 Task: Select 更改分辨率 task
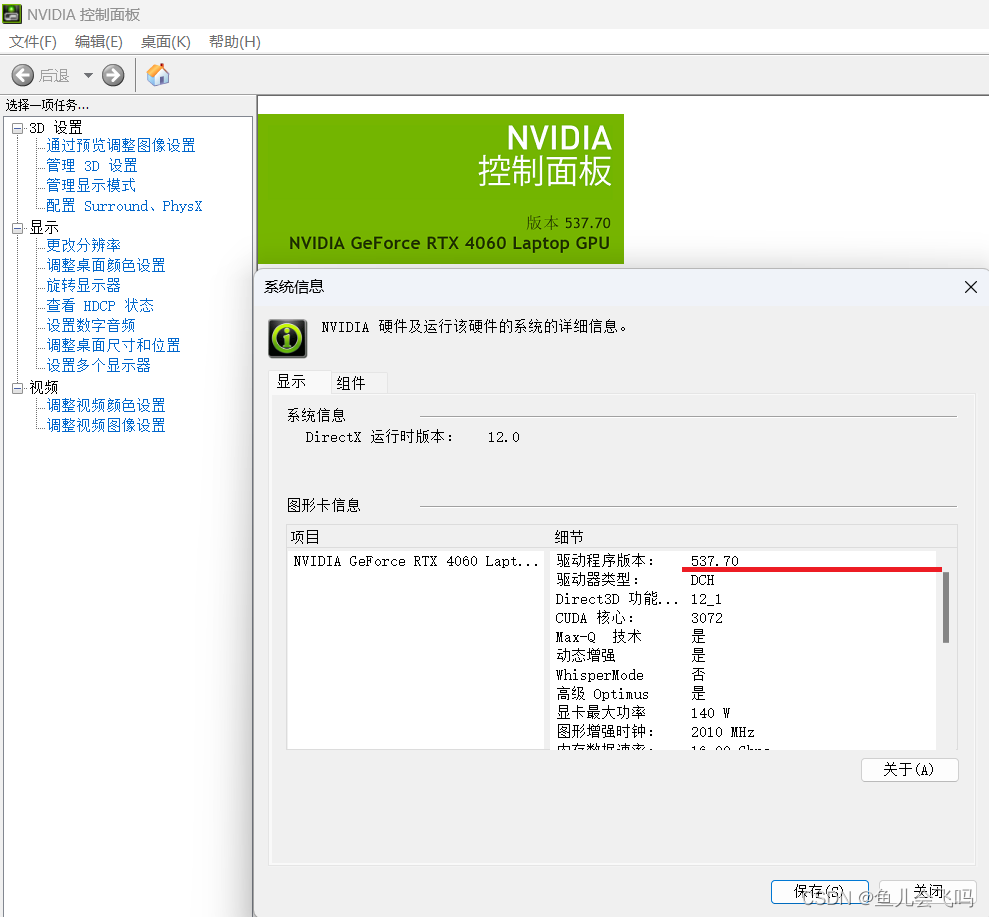[83, 245]
